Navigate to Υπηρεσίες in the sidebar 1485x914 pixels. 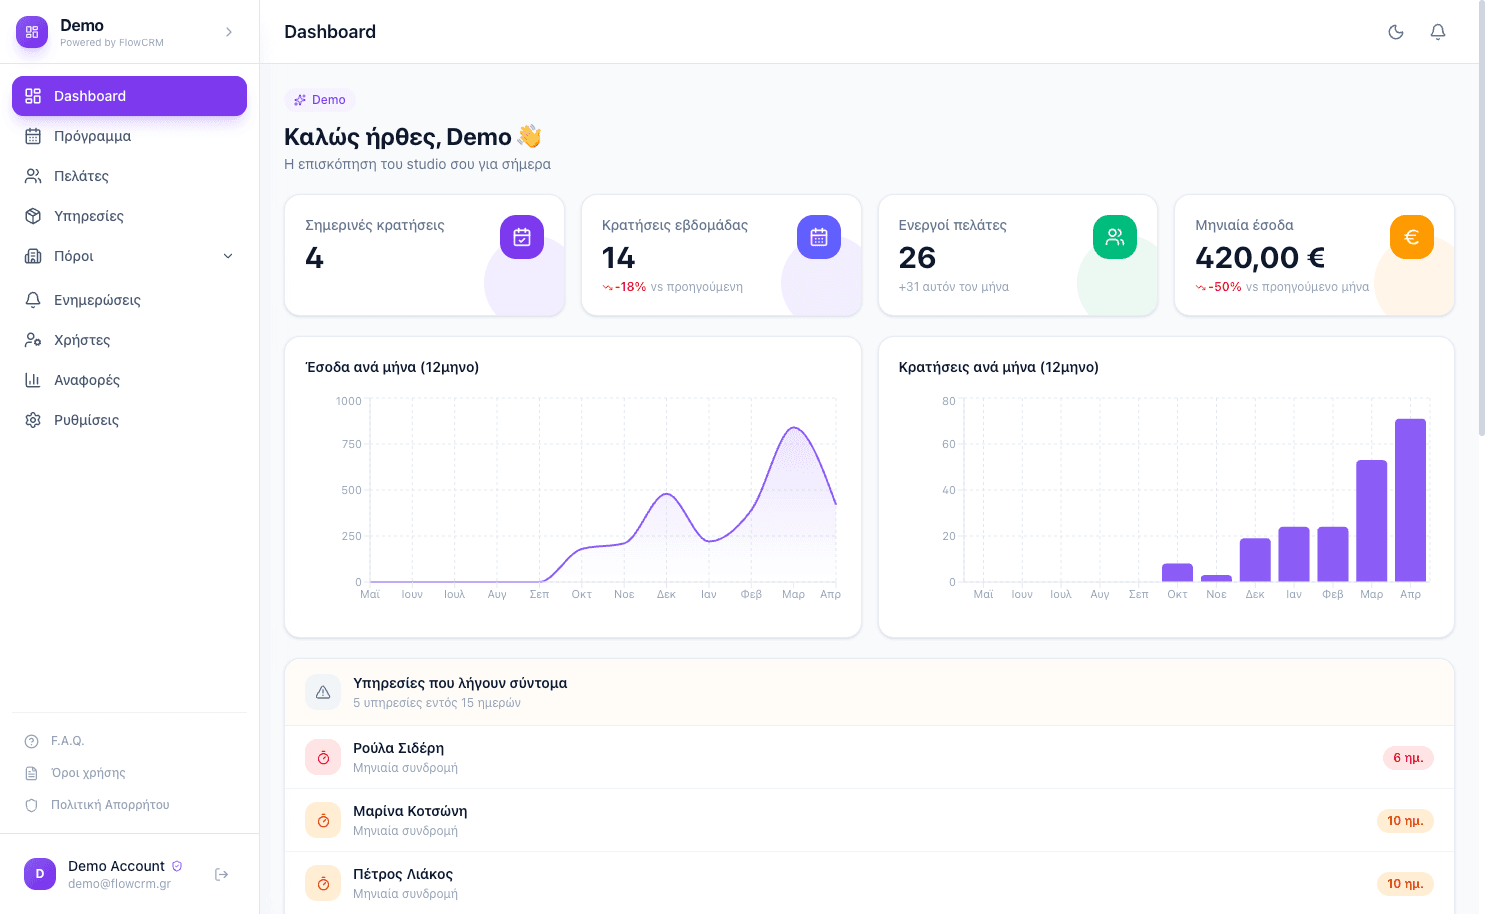tap(129, 216)
